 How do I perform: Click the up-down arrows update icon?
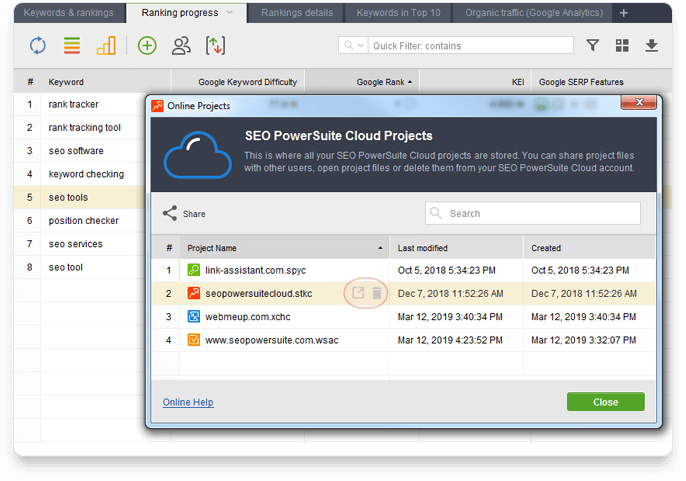point(215,46)
